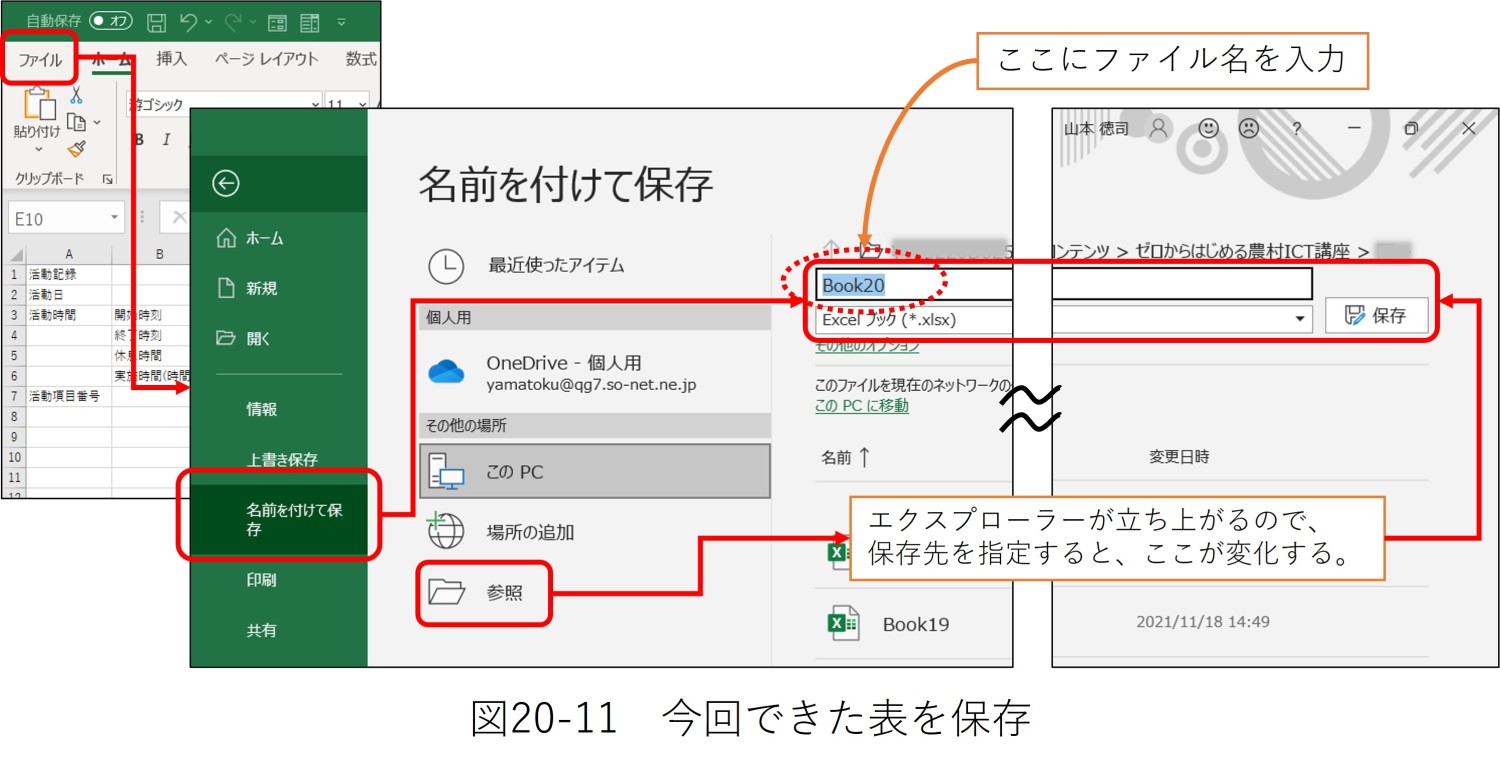This screenshot has width=1500, height=770.
Task: Open the ファイル tab
Action: coord(40,60)
